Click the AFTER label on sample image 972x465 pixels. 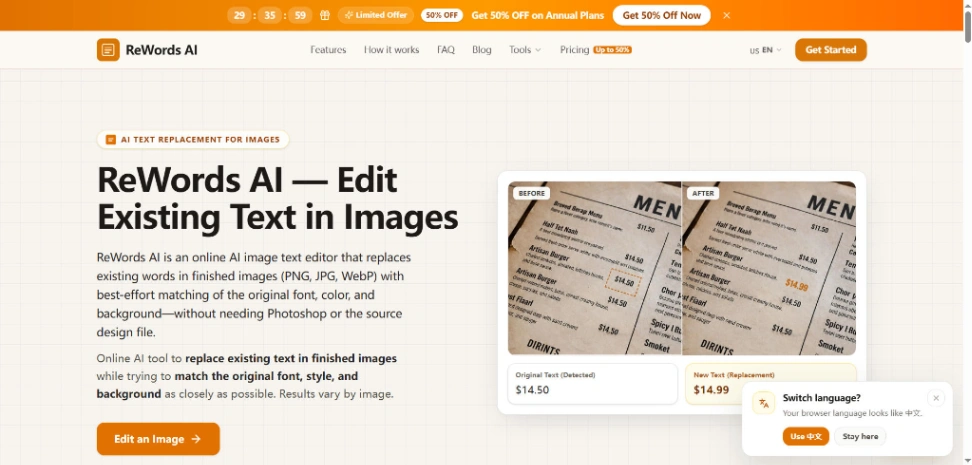(x=703, y=193)
